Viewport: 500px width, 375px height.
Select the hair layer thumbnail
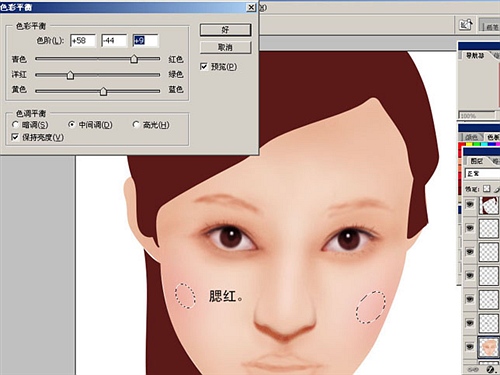(489, 205)
